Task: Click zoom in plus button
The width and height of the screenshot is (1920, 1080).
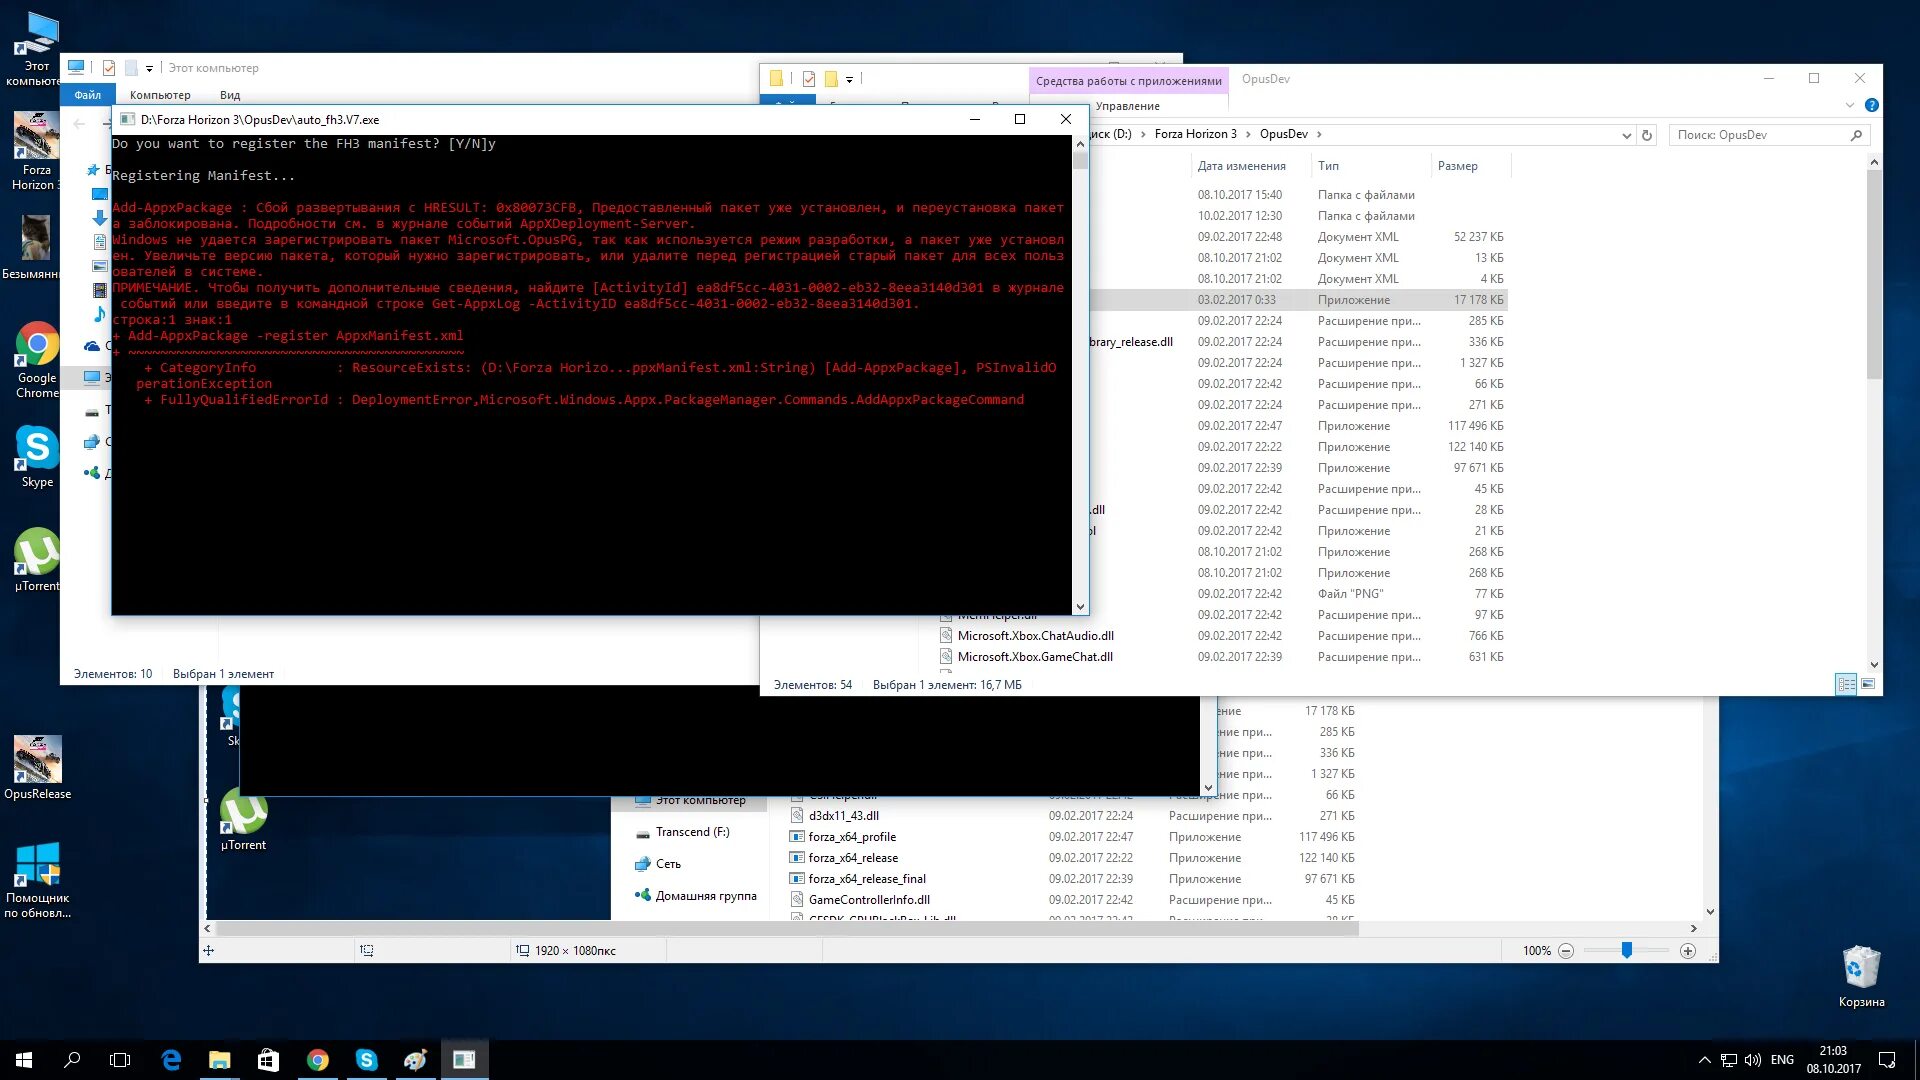Action: pyautogui.click(x=1688, y=951)
